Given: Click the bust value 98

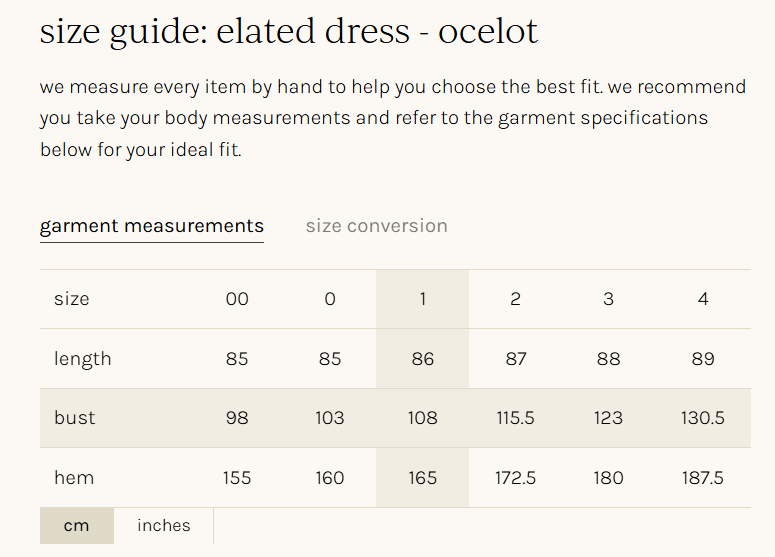Looking at the screenshot, I should (237, 418).
